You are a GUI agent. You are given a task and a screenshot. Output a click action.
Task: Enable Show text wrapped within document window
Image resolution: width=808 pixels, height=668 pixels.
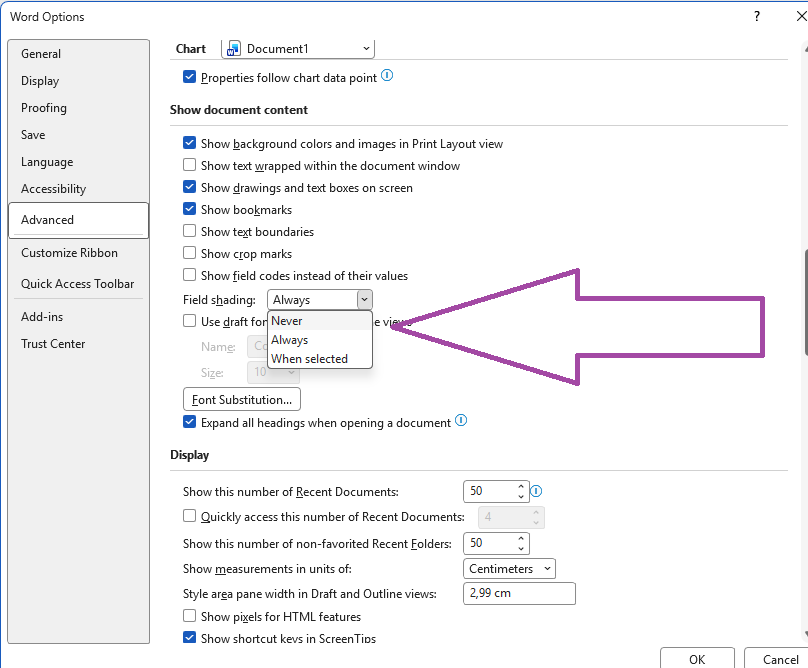tap(189, 165)
